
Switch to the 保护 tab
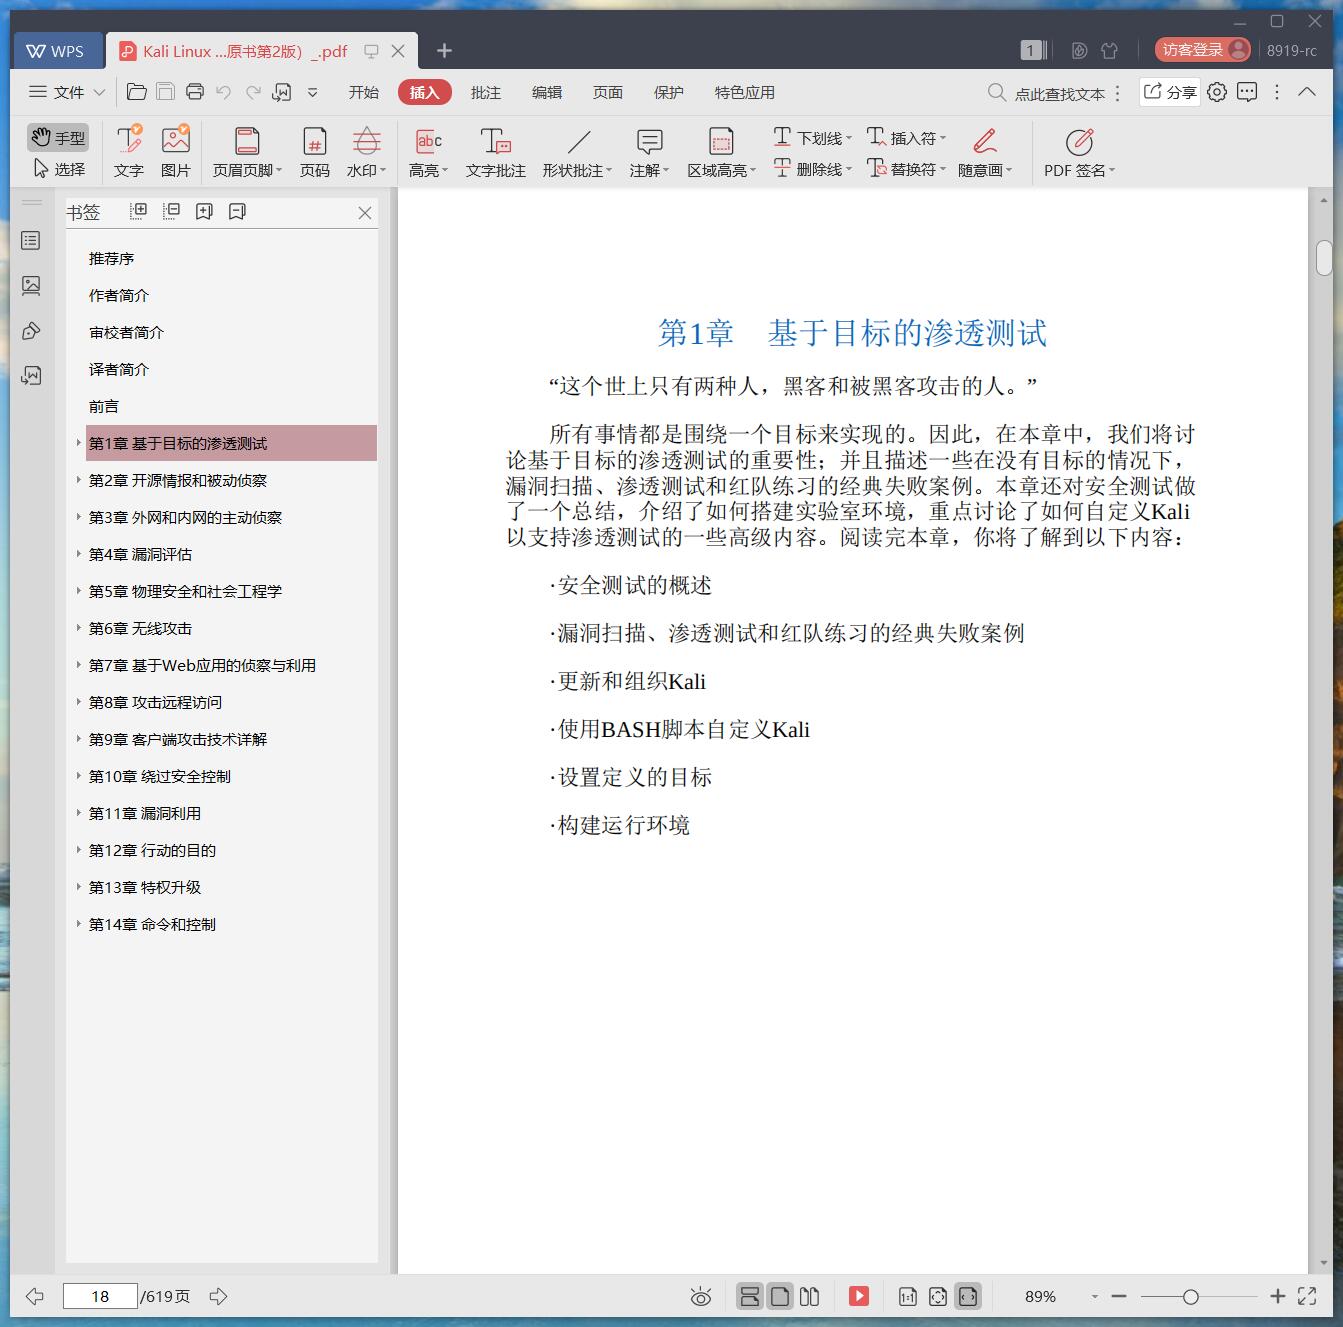coord(669,92)
